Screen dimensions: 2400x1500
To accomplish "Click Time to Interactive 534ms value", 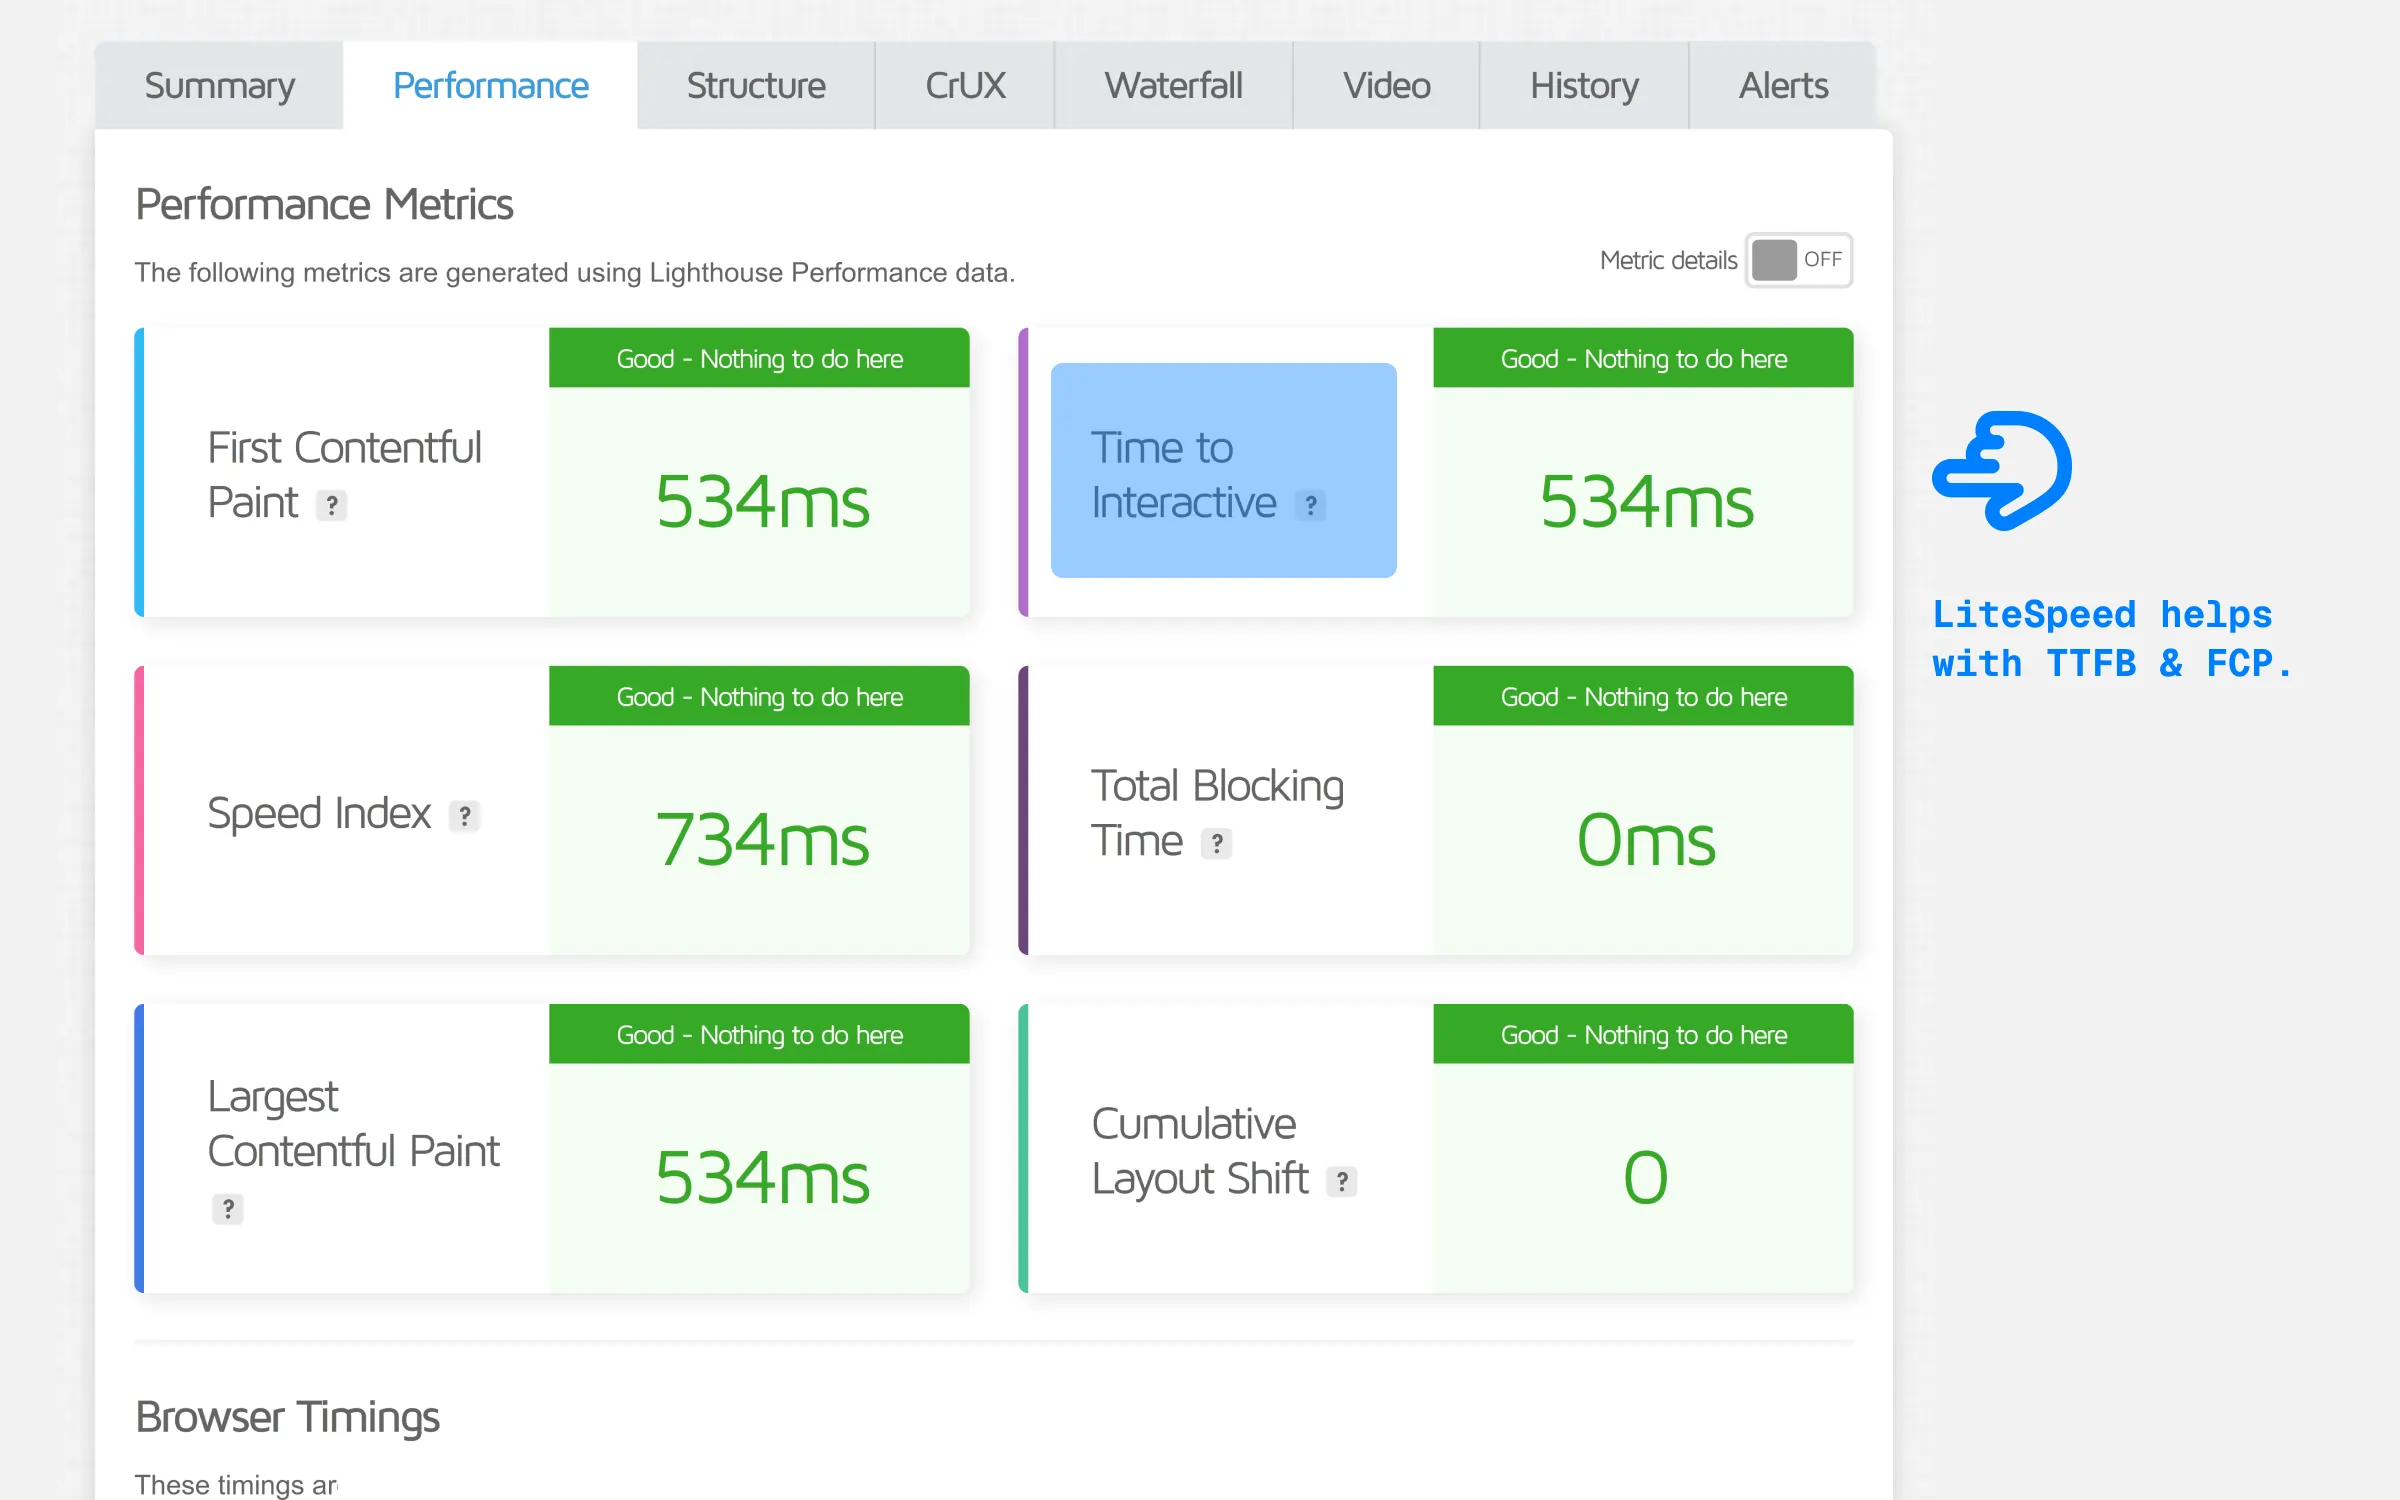I will pos(1646,502).
